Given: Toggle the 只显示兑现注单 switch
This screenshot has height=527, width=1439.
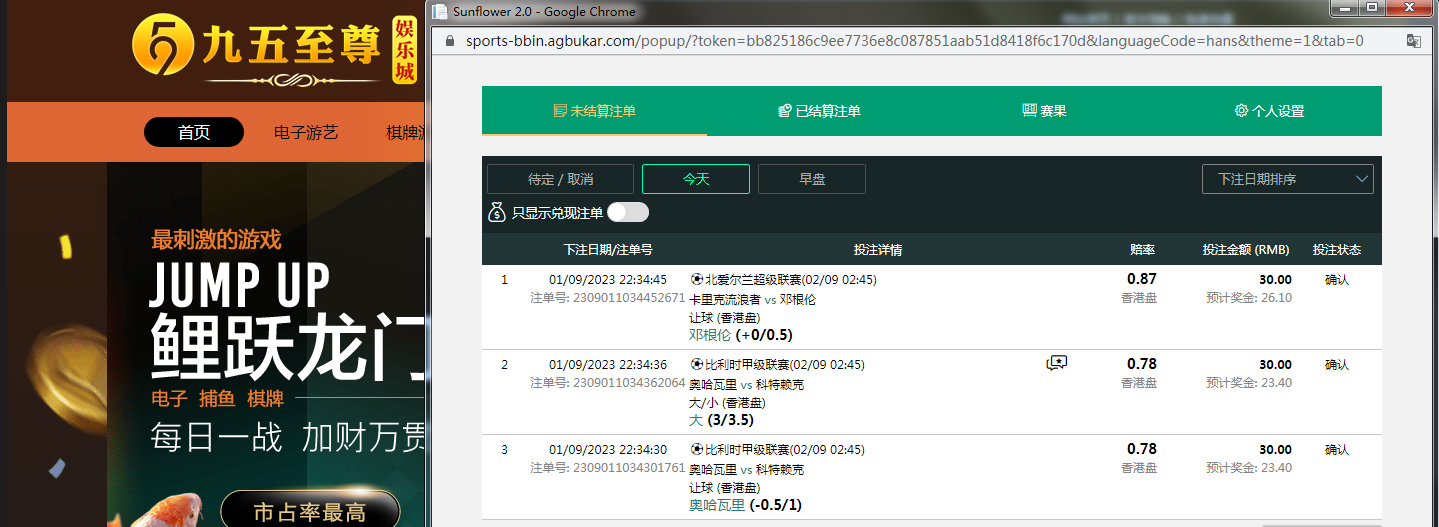Looking at the screenshot, I should pos(628,212).
